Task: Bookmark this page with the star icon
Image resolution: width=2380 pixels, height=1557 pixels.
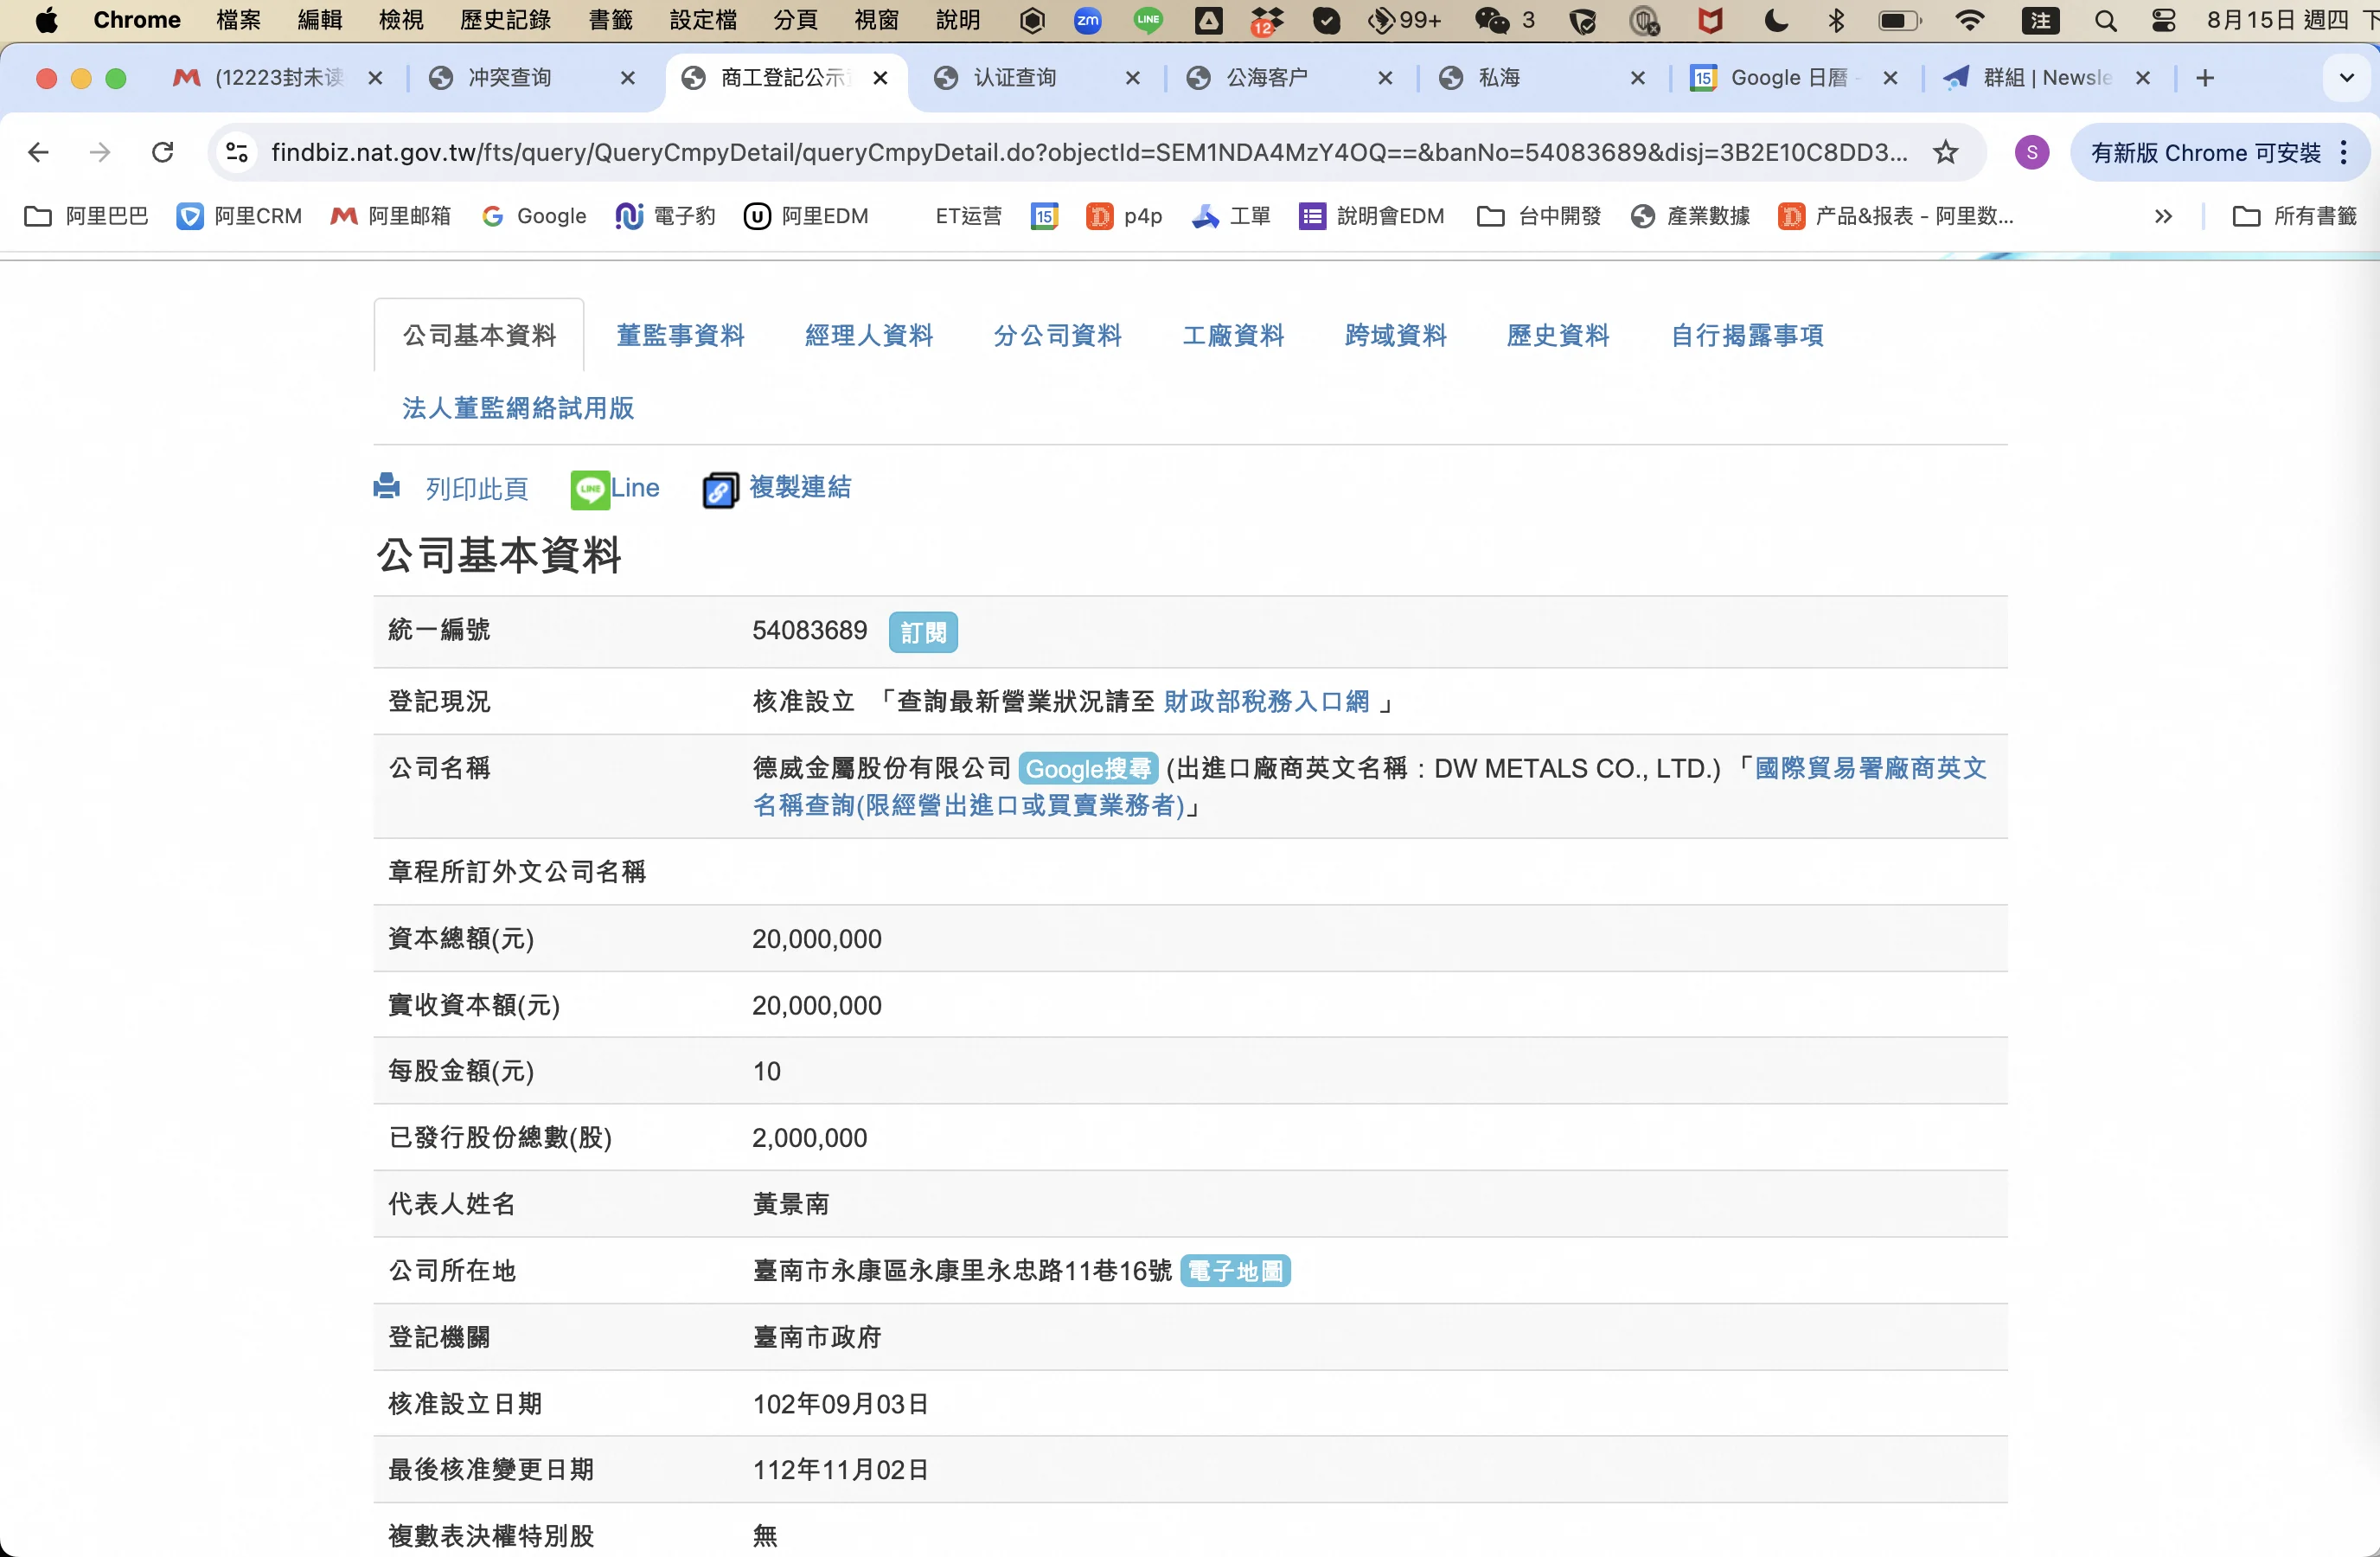Action: coord(1945,153)
